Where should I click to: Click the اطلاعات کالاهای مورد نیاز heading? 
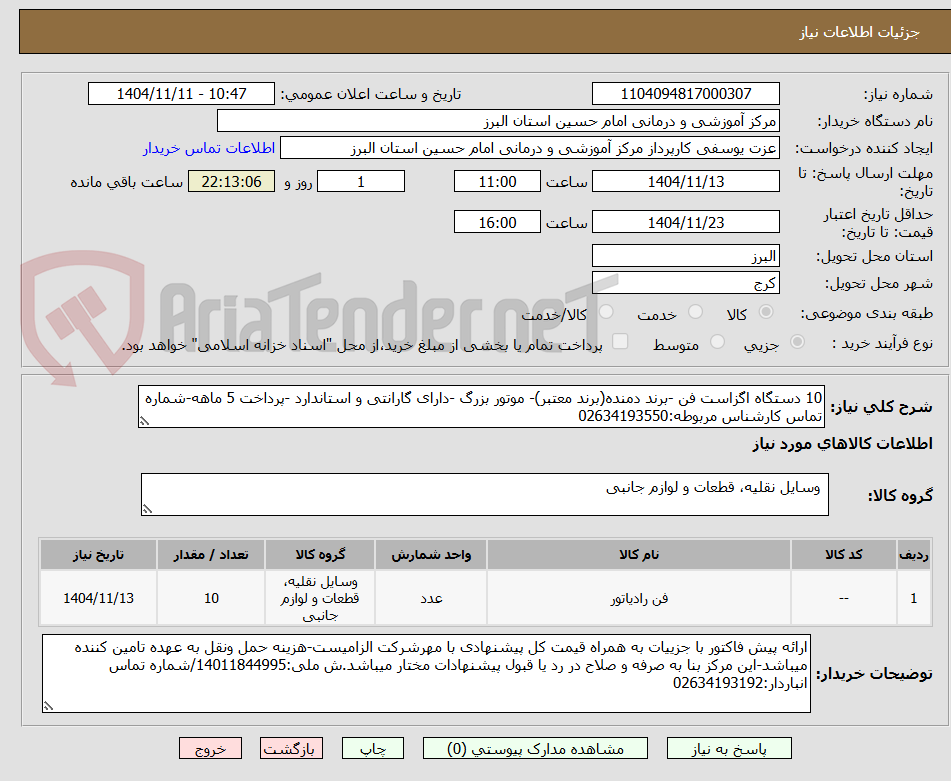tap(842, 444)
